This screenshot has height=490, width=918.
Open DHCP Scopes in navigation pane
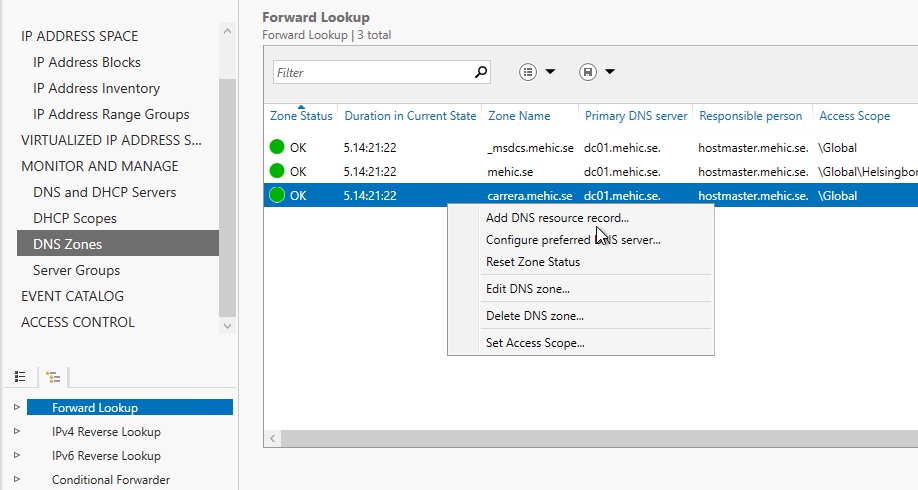click(75, 218)
